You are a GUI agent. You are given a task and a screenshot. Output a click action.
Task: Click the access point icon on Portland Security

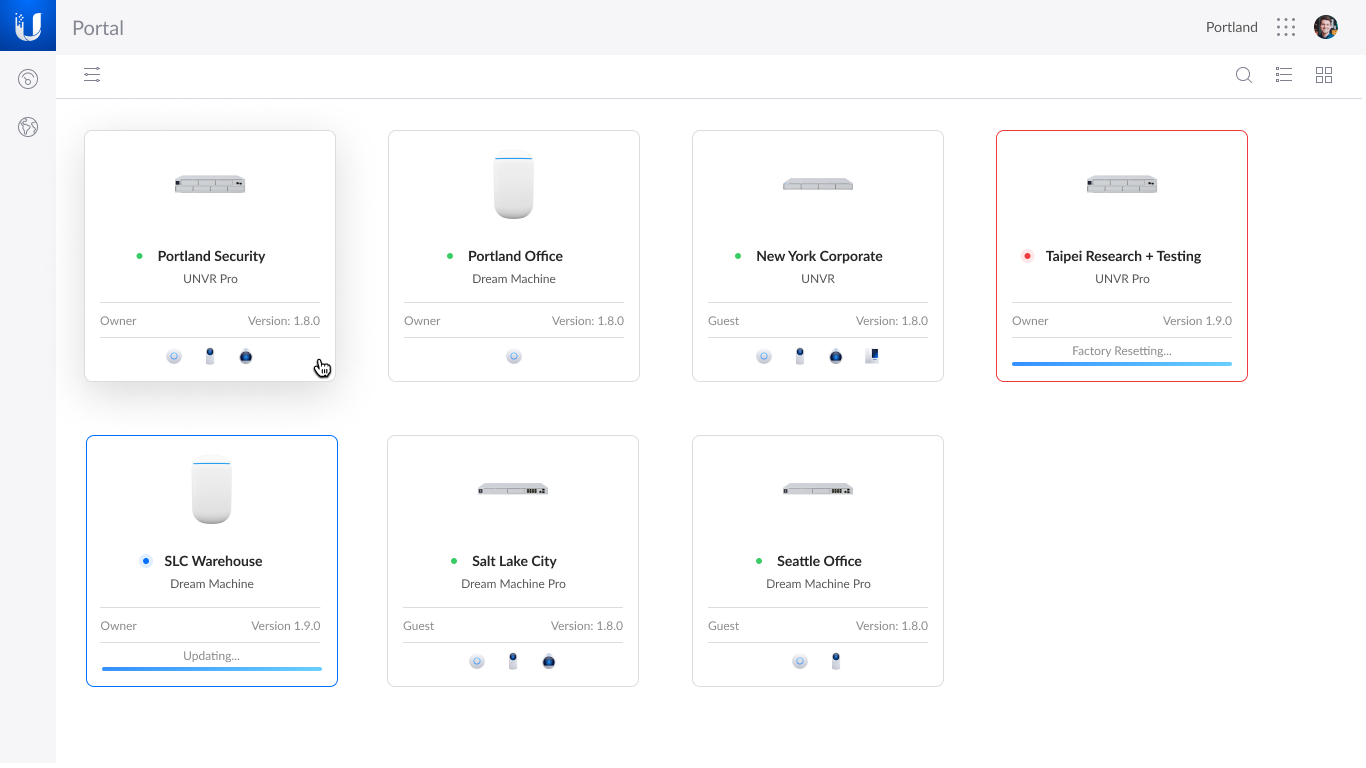point(174,356)
